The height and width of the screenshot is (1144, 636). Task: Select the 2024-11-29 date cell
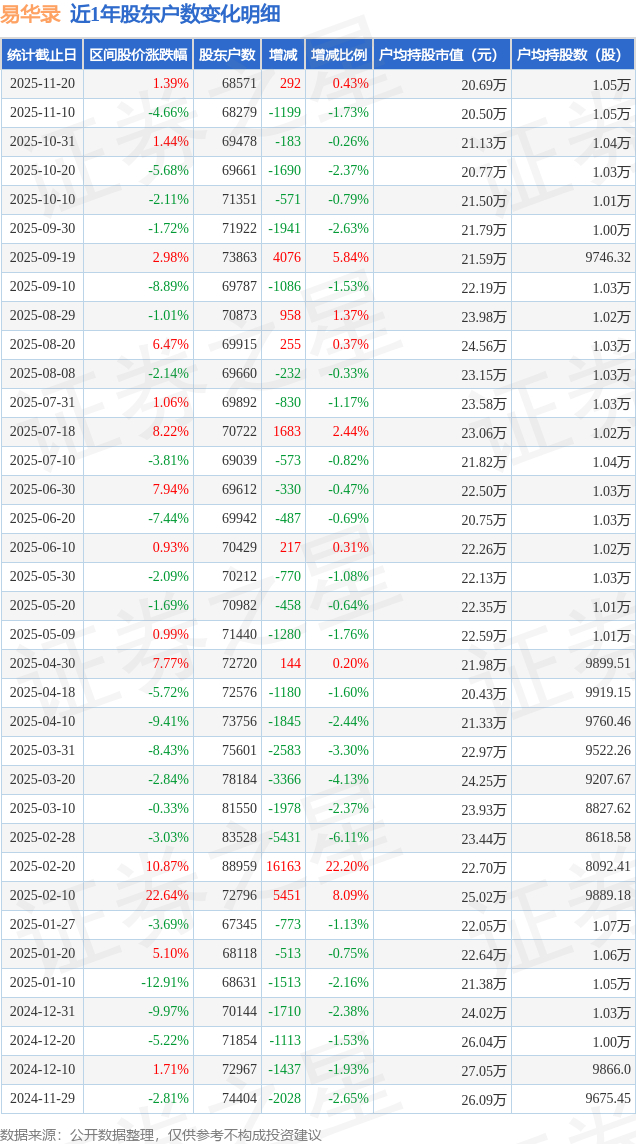click(x=42, y=1099)
